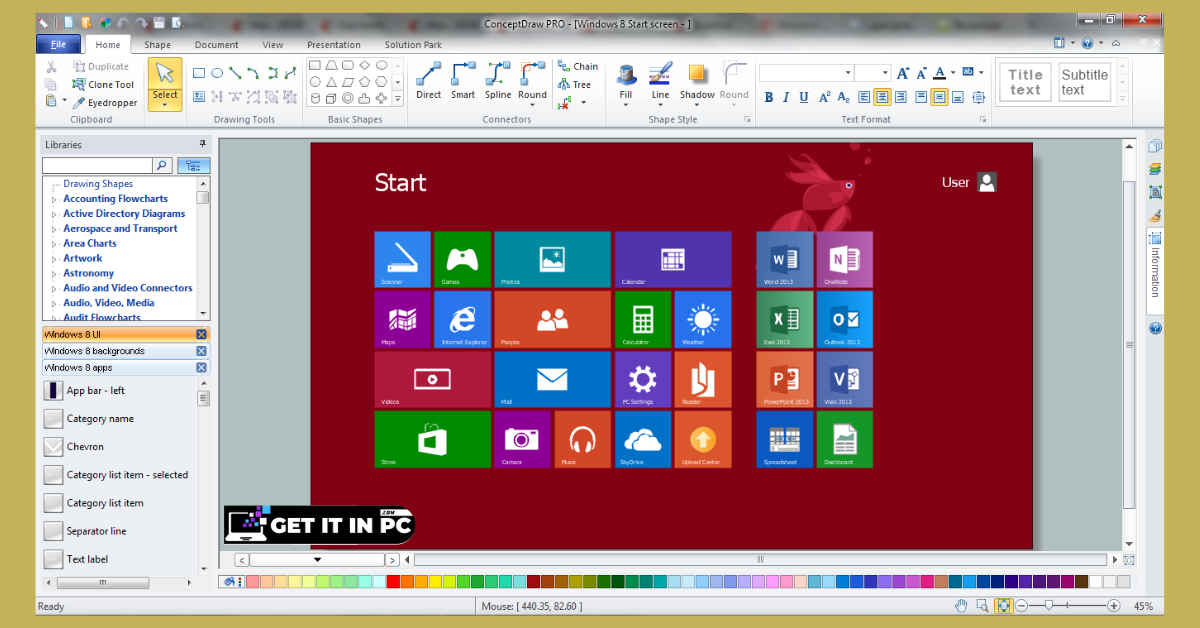Pick the red color swatch in palette
The image size is (1200, 628).
tap(393, 582)
